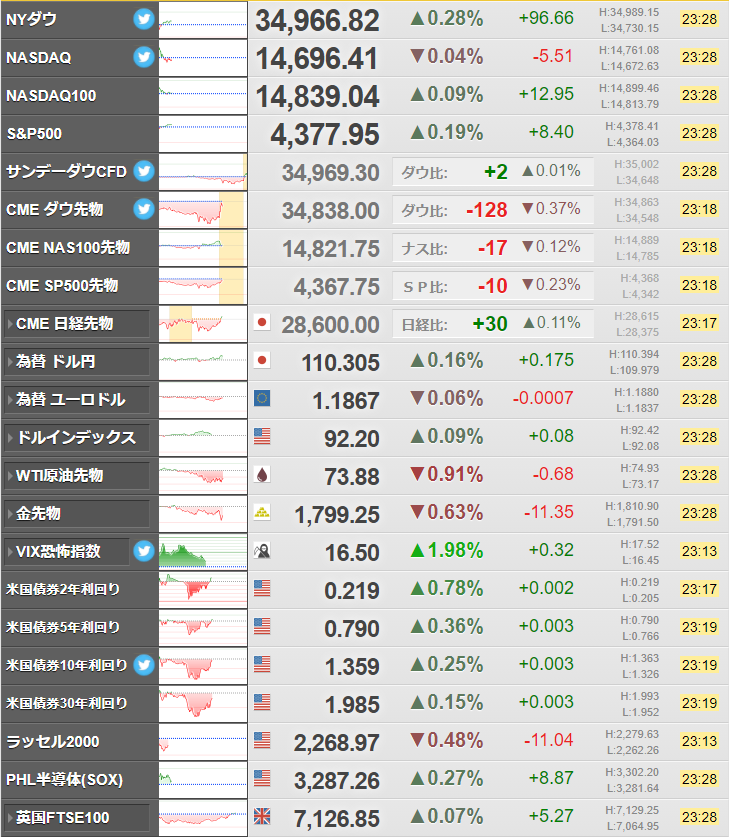Select the ドル円 rate 110.305

(340, 363)
